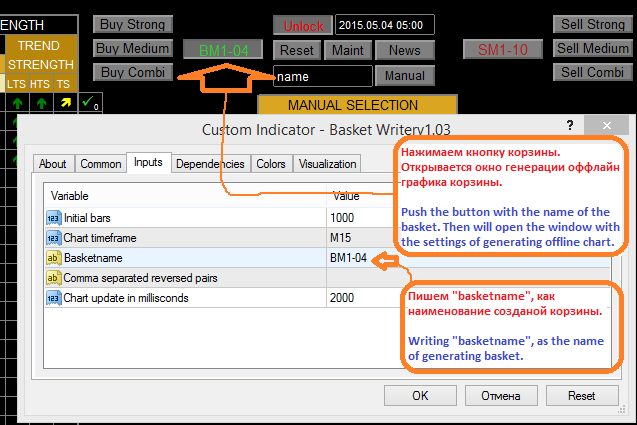Click the dialog help question mark
The image size is (637, 425).
point(570,125)
